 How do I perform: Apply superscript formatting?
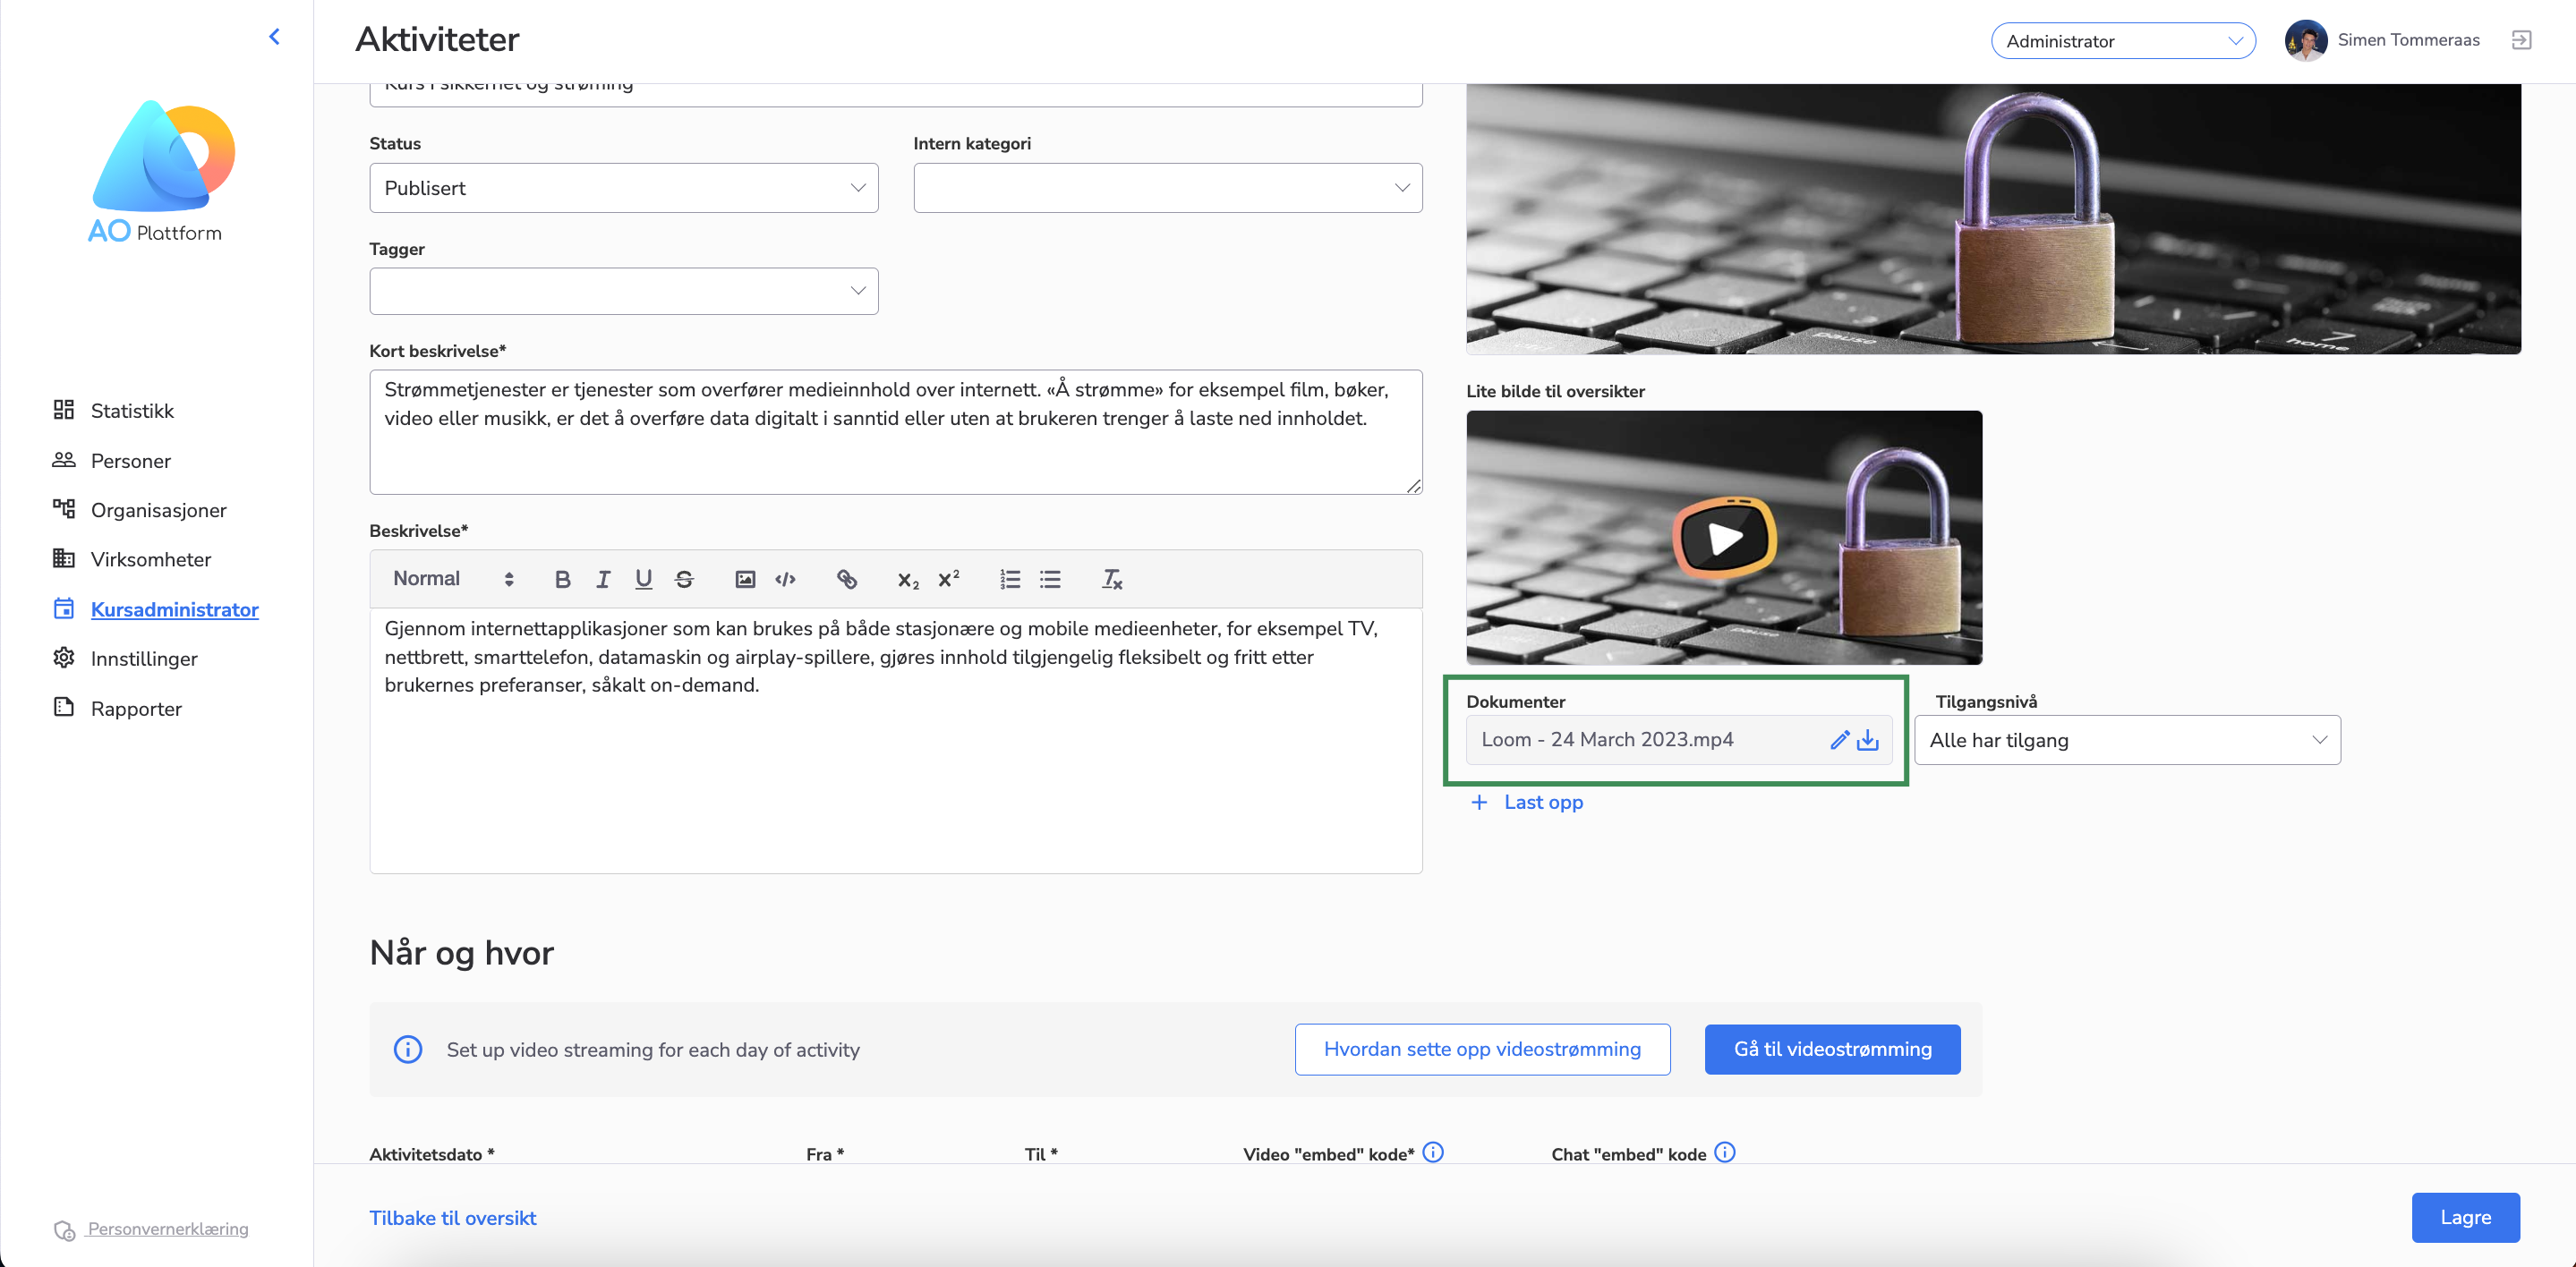948,579
